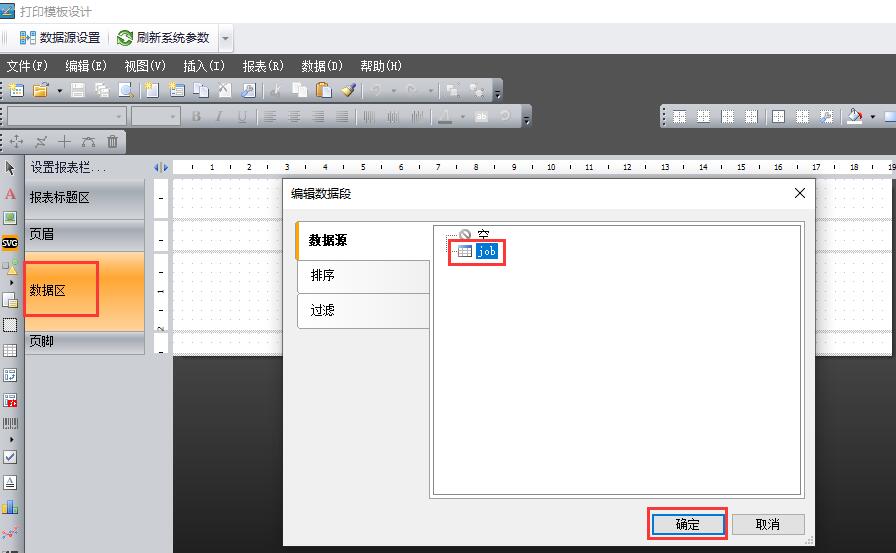This screenshot has width=896, height=553.
Task: Expand the dropdown arrow beside open folder
Action: tap(59, 90)
